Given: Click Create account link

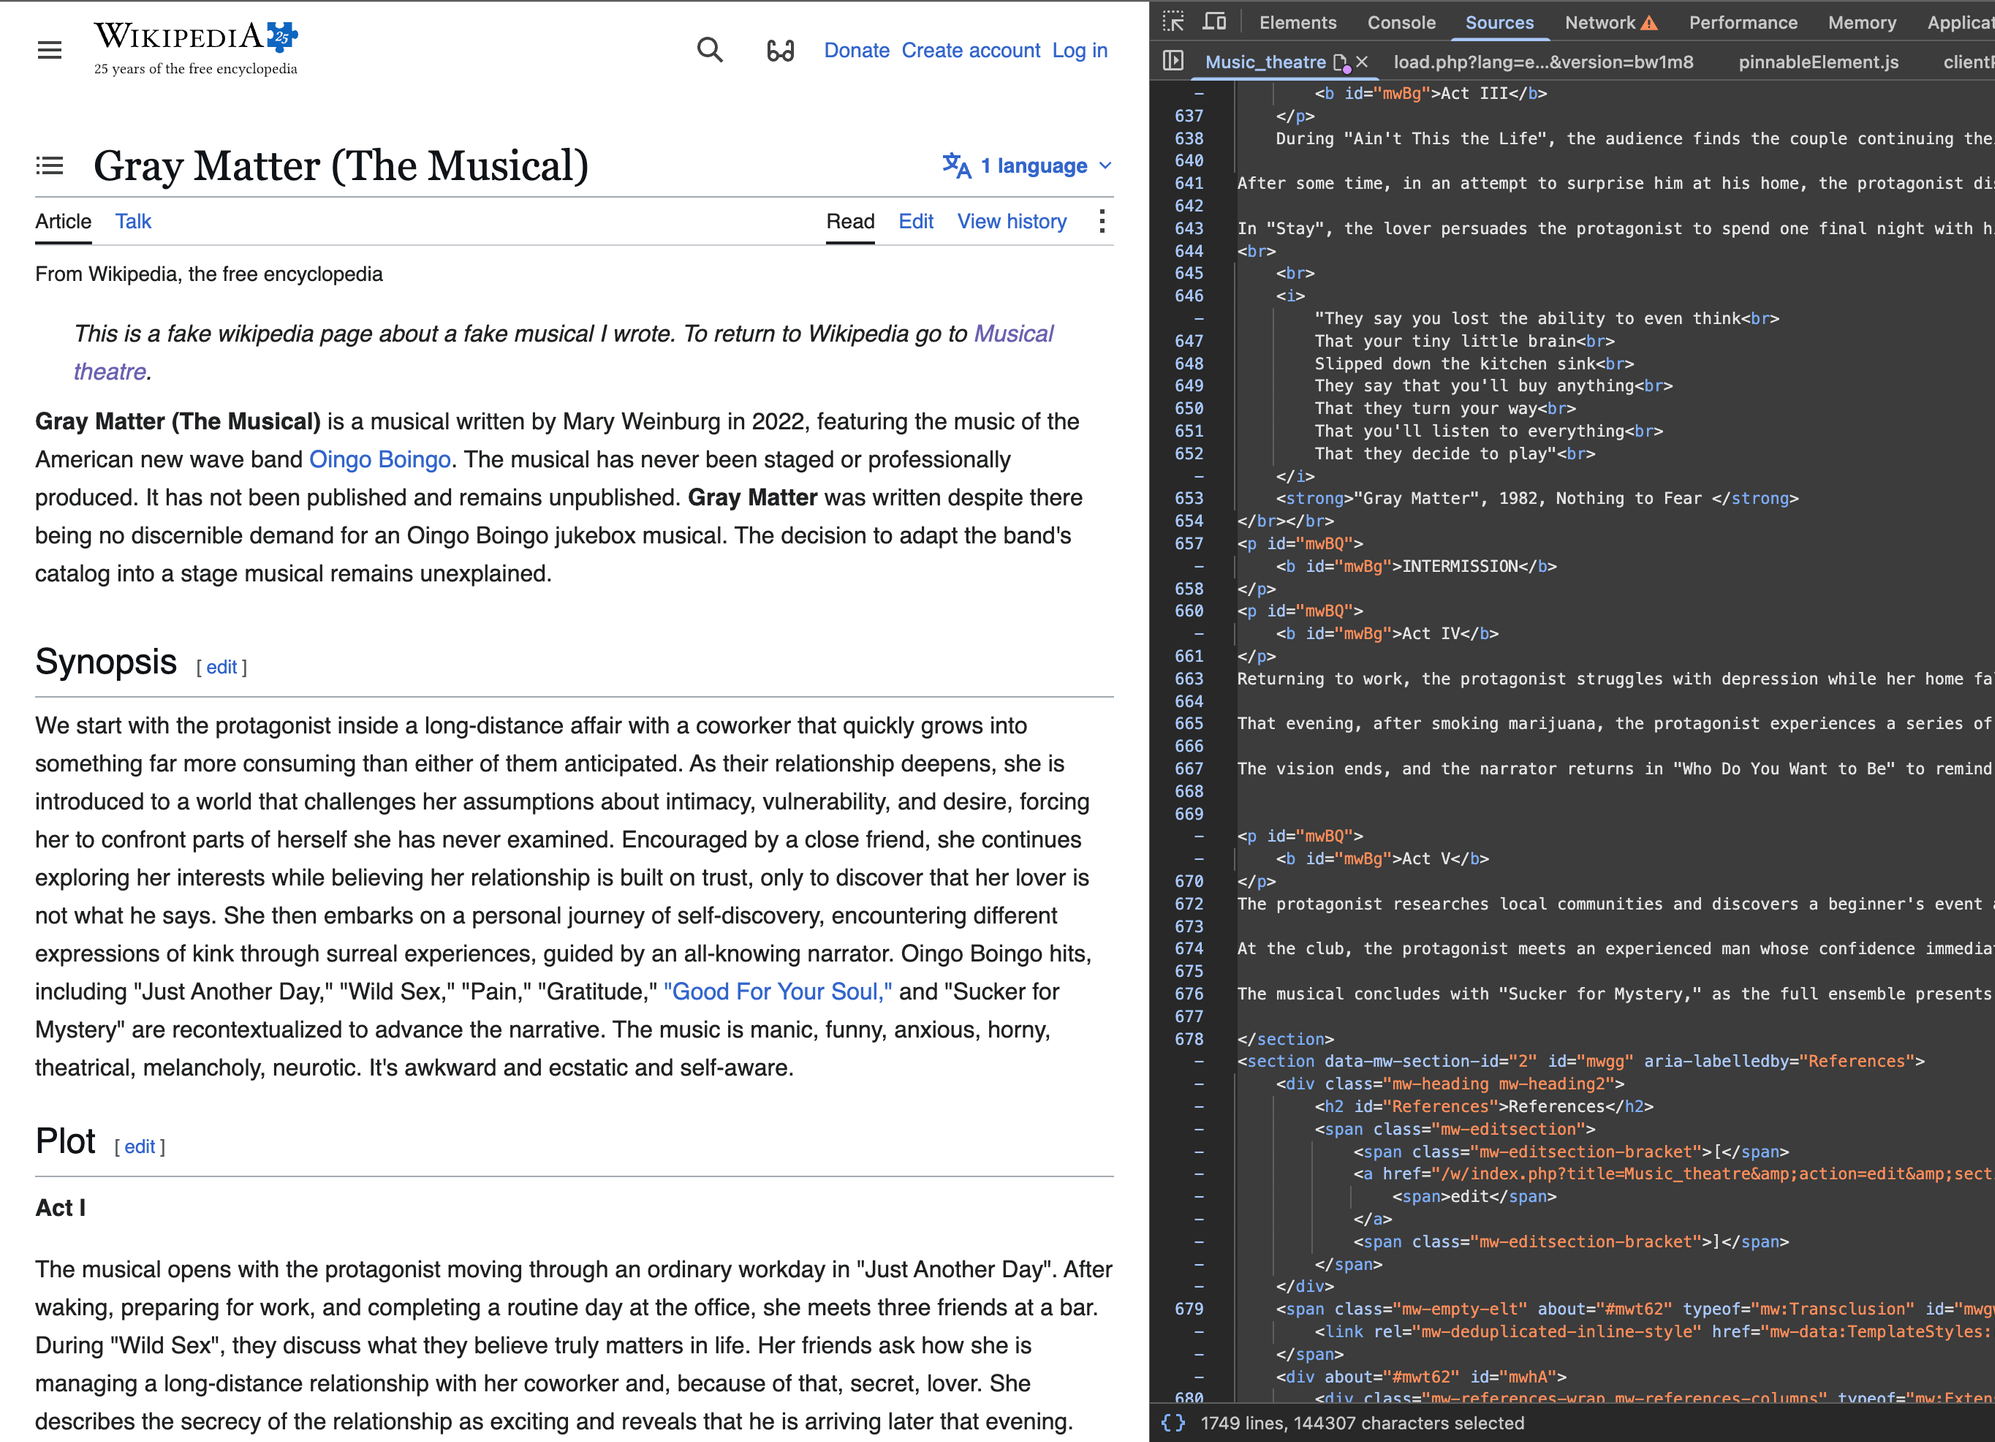Looking at the screenshot, I should [971, 50].
